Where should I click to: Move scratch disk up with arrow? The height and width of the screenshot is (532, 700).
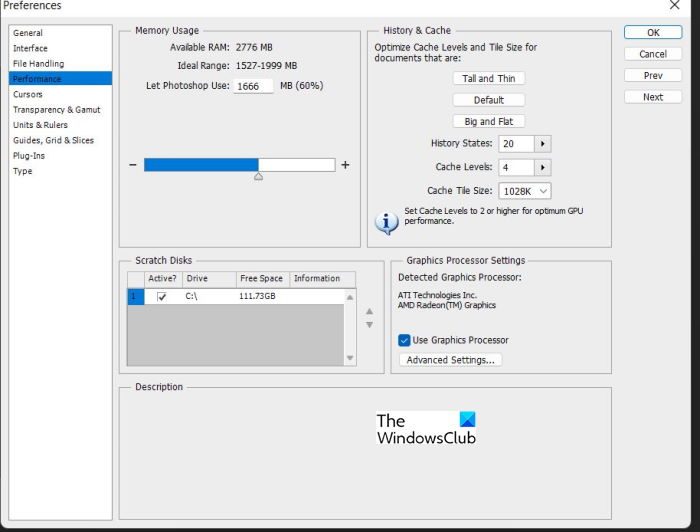pos(369,311)
